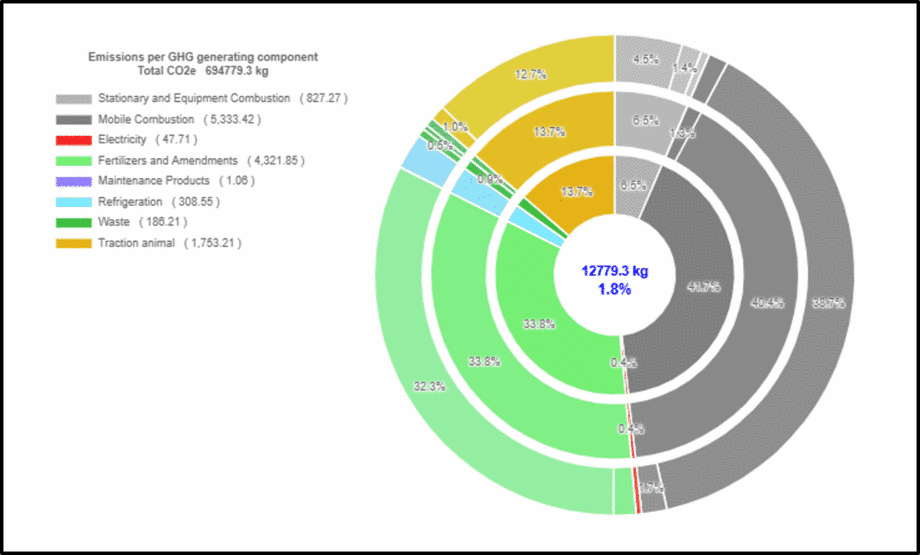This screenshot has width=920, height=555.
Task: Click the purple Maintenance Products legend swatch
Action: point(75,181)
